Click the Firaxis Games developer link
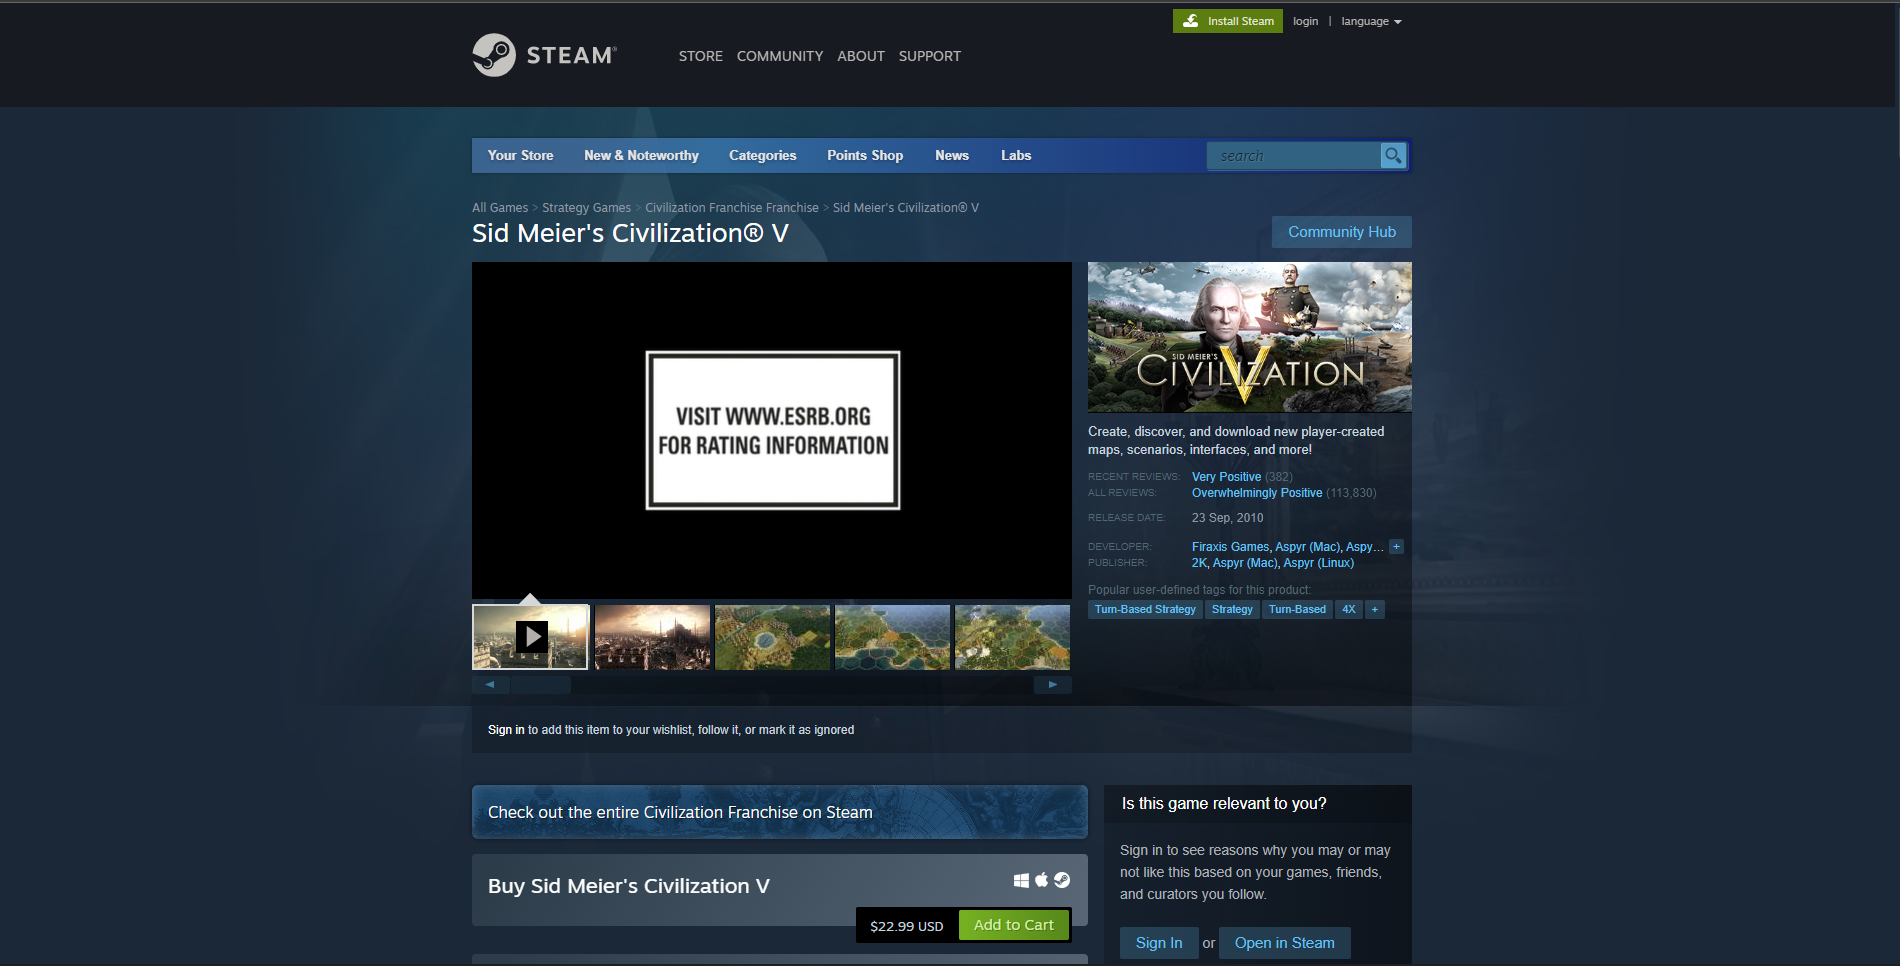Image resolution: width=1900 pixels, height=966 pixels. tap(1230, 547)
